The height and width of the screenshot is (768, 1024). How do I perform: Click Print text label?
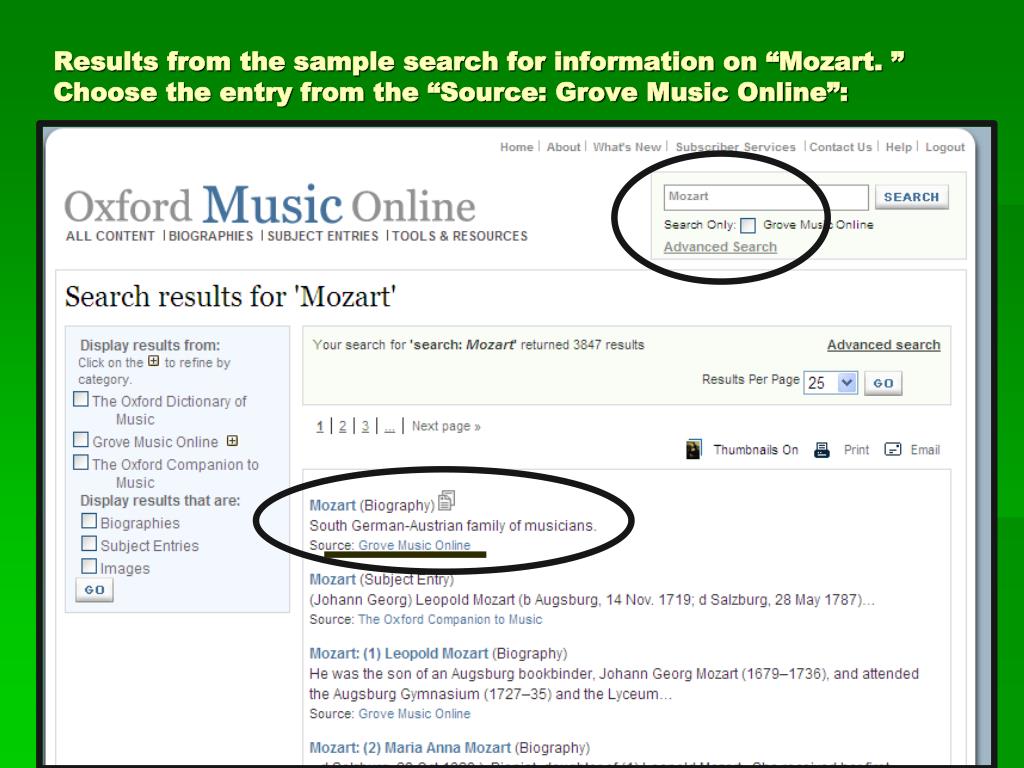pos(856,450)
